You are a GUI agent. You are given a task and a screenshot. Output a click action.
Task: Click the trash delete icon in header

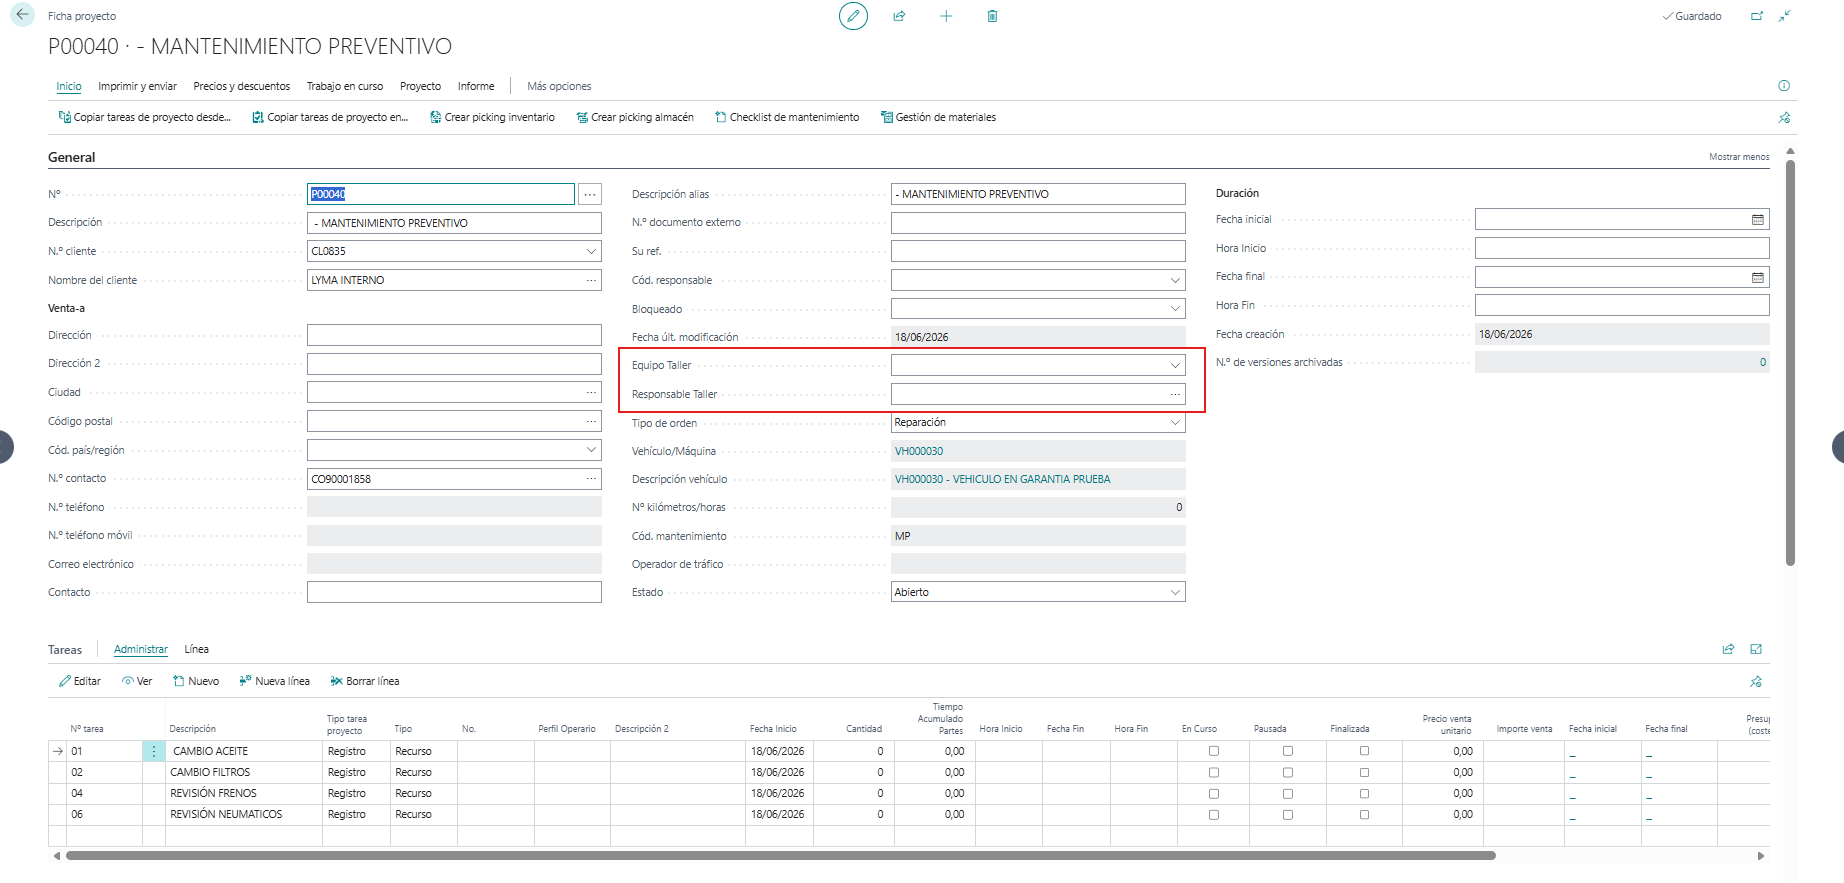click(x=992, y=16)
